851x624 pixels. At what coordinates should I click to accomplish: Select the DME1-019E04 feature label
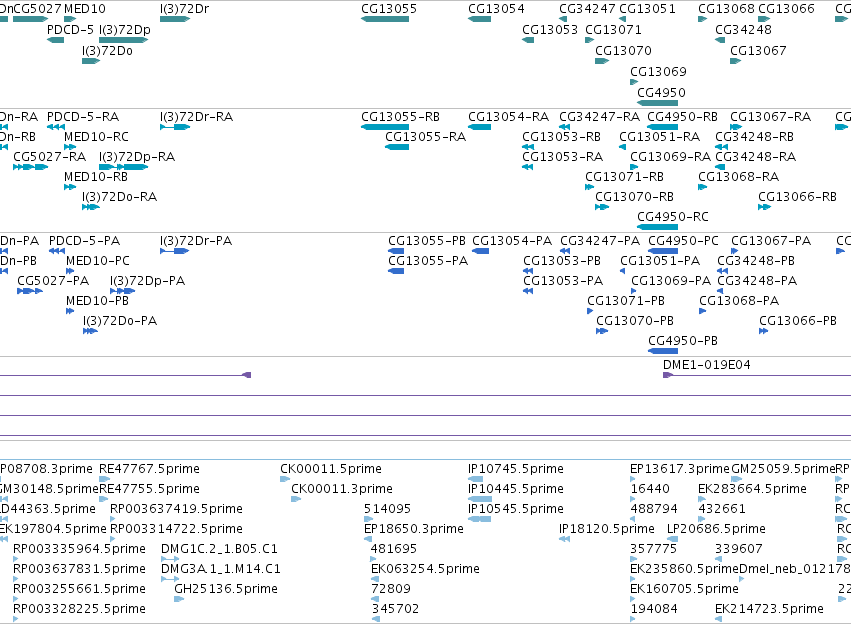point(707,365)
